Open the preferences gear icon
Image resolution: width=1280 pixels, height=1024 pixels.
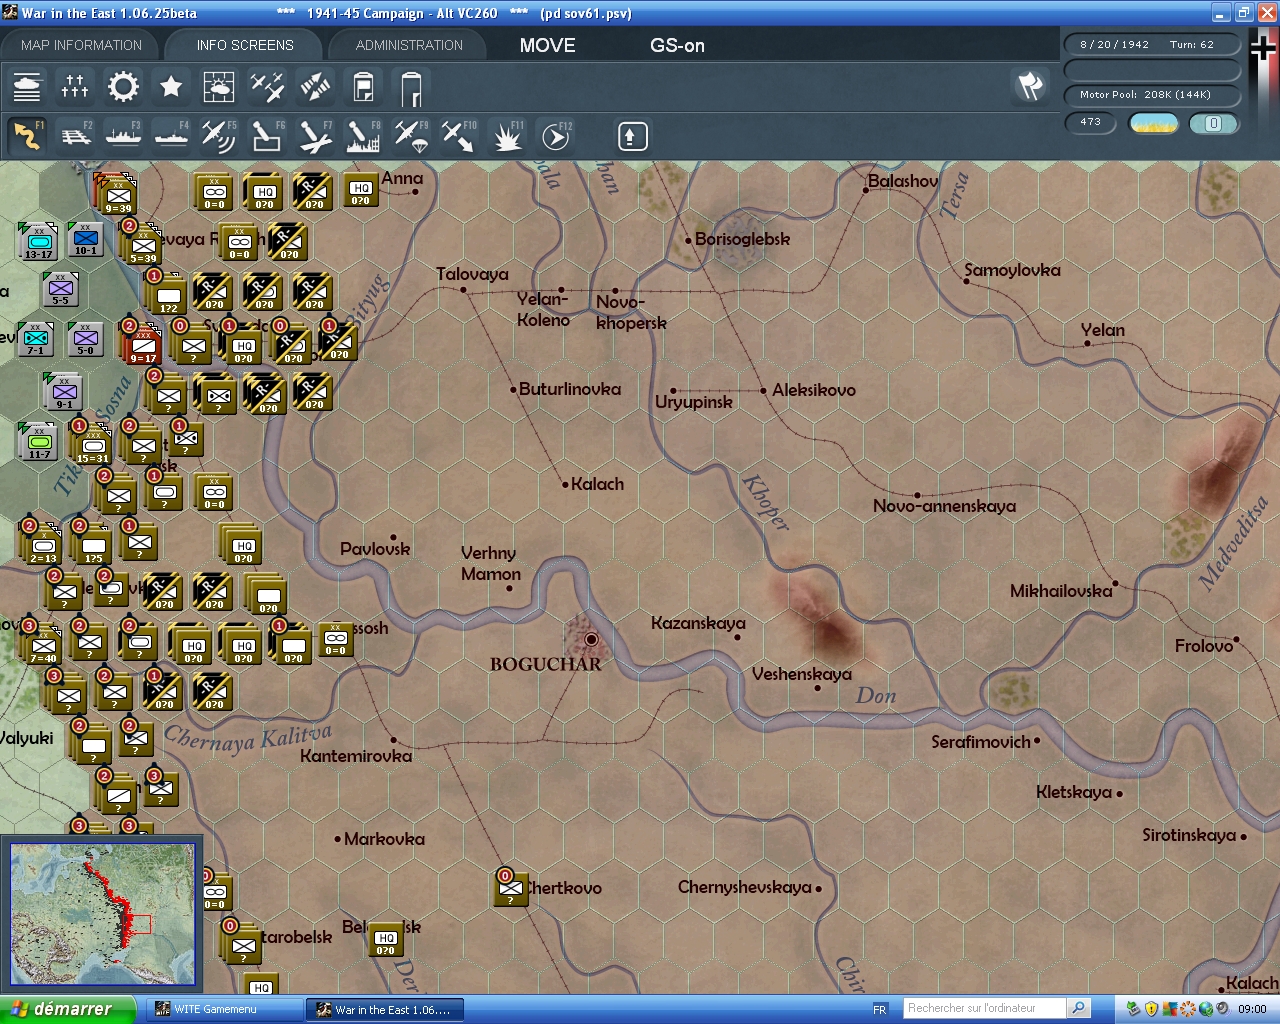coord(123,87)
